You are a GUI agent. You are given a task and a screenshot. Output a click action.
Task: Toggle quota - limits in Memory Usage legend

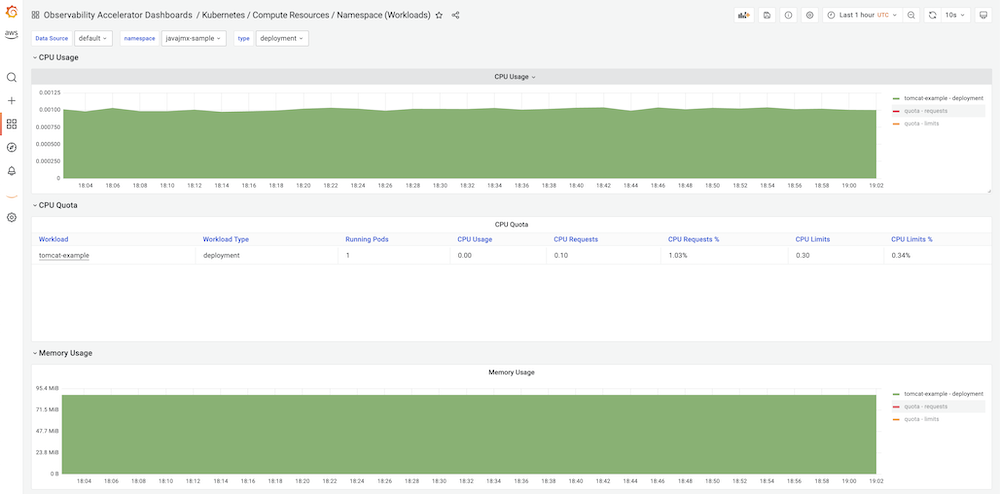coord(921,419)
